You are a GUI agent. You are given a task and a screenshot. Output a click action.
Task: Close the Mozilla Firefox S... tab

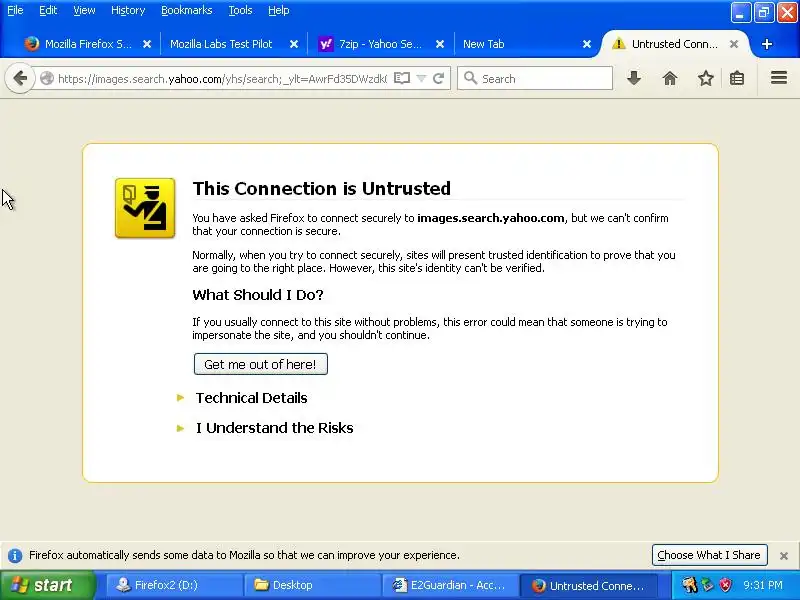pyautogui.click(x=147, y=44)
